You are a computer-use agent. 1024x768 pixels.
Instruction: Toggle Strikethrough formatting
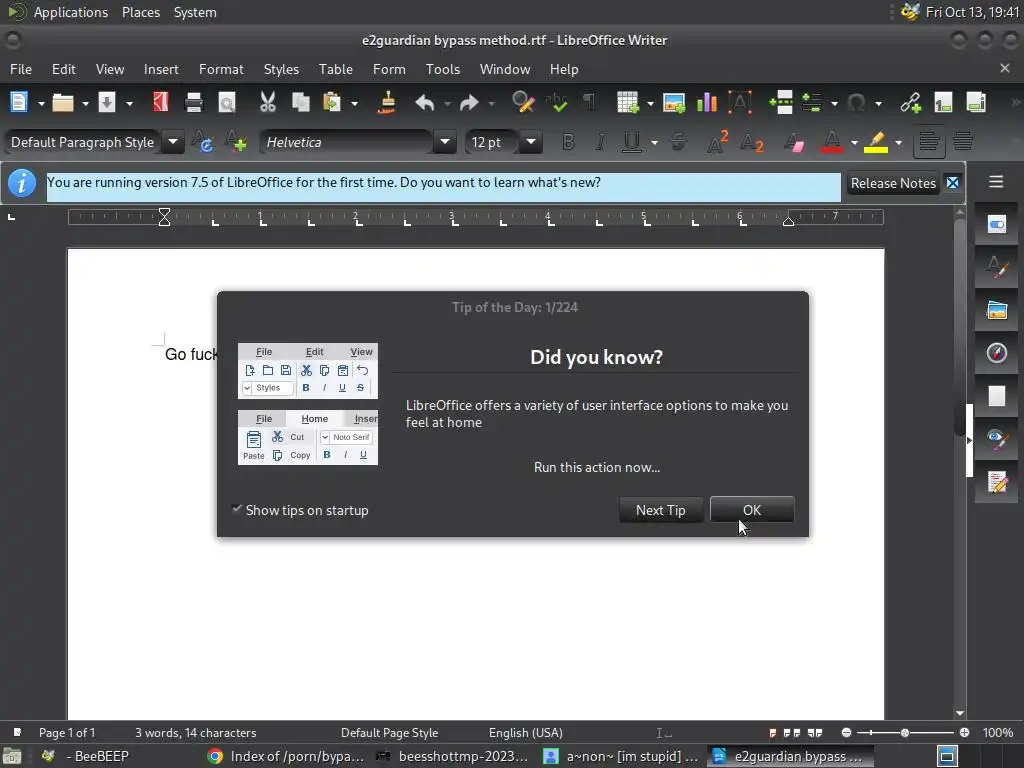pyautogui.click(x=679, y=142)
